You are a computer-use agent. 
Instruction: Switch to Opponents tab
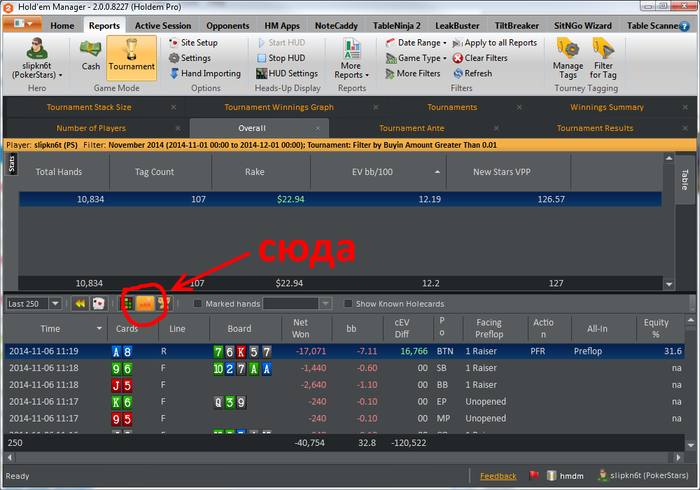point(228,26)
